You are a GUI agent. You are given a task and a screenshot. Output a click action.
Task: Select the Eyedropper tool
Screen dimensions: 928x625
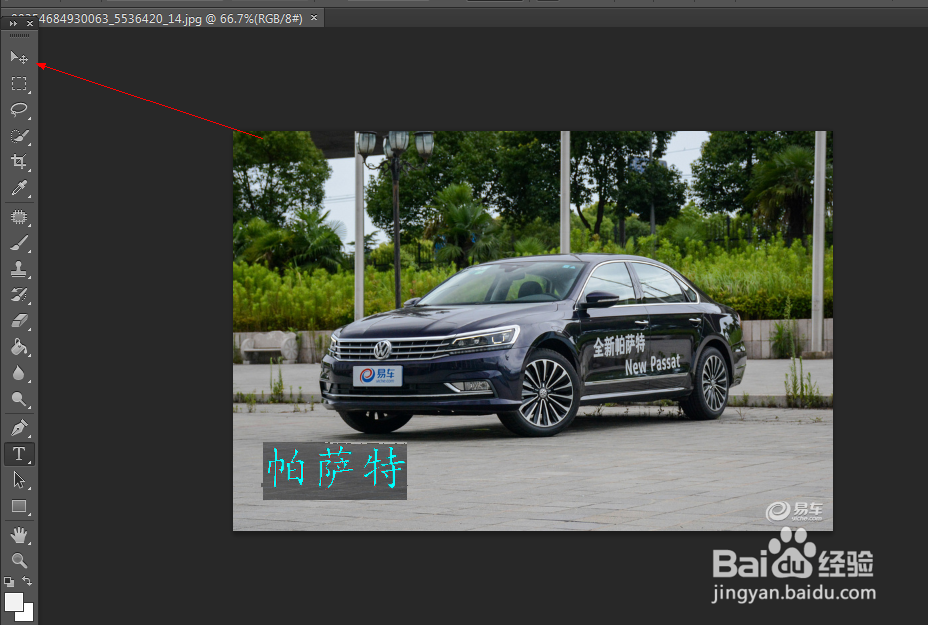19,188
